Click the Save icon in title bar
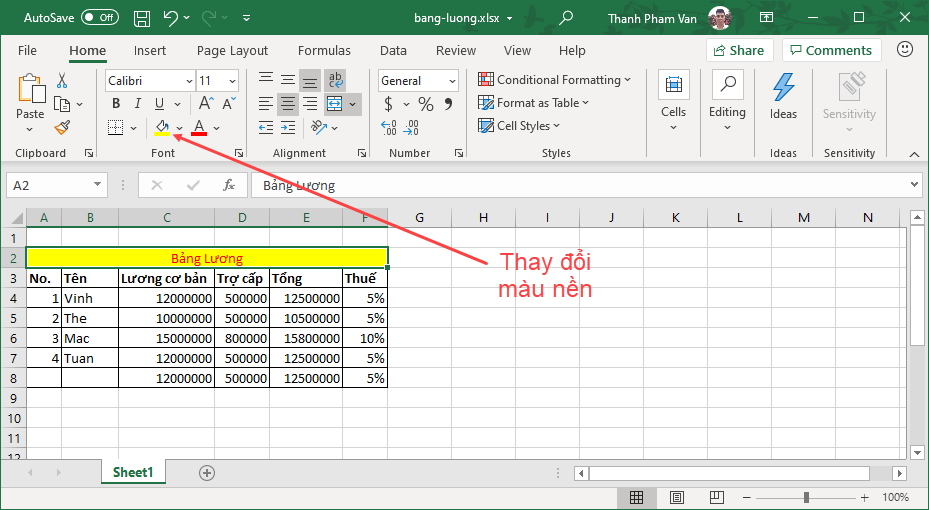 click(x=142, y=18)
